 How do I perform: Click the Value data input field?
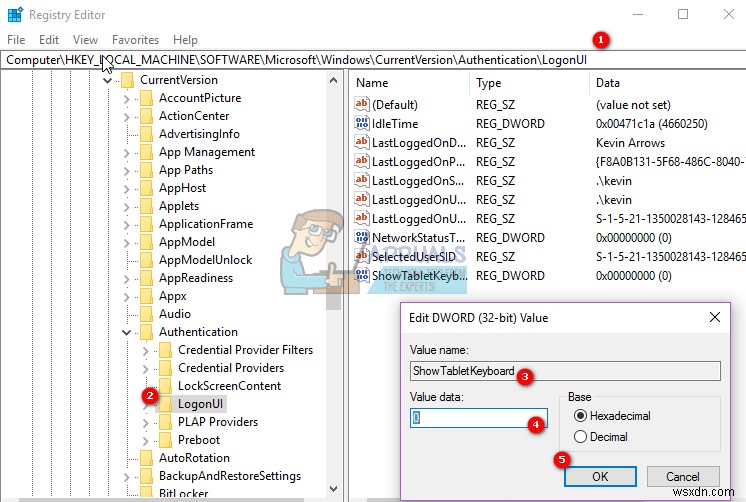point(478,418)
